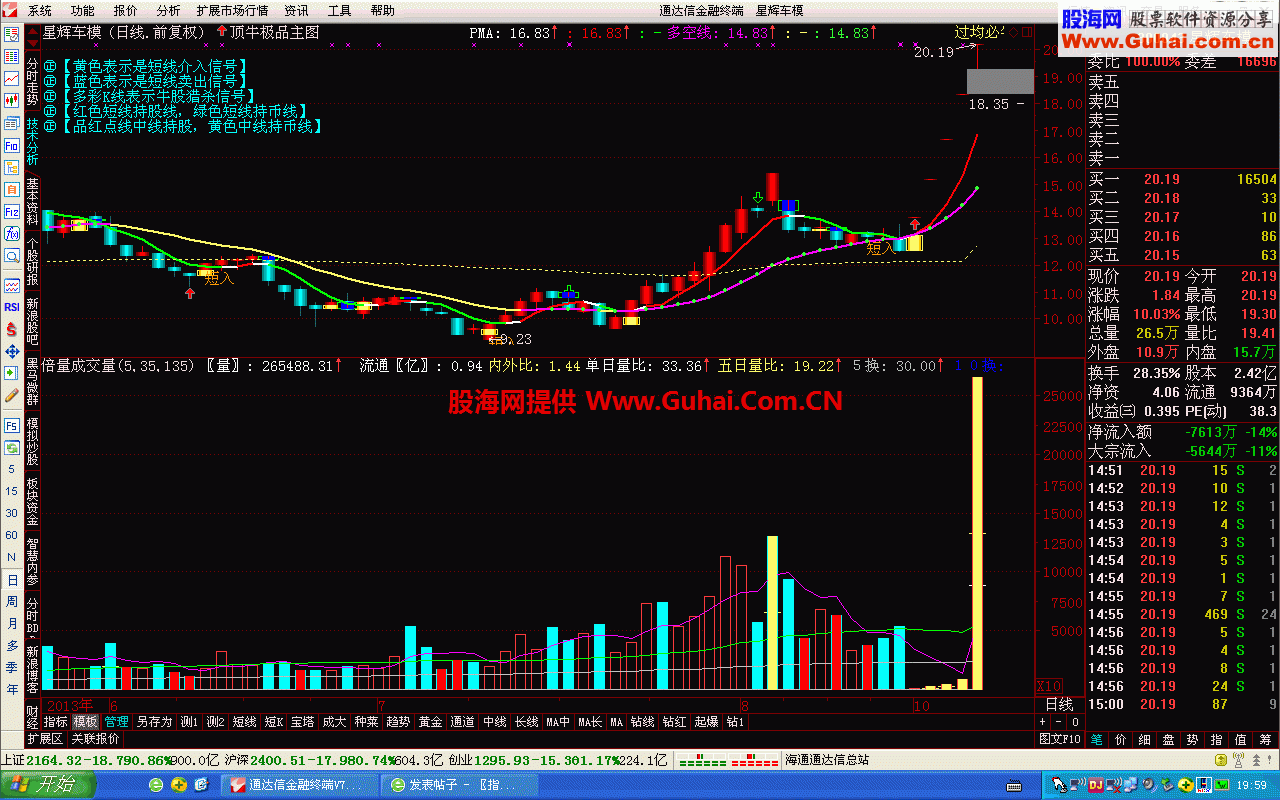The height and width of the screenshot is (800, 1280).
Task: Open the 报价 menu
Action: (x=126, y=10)
